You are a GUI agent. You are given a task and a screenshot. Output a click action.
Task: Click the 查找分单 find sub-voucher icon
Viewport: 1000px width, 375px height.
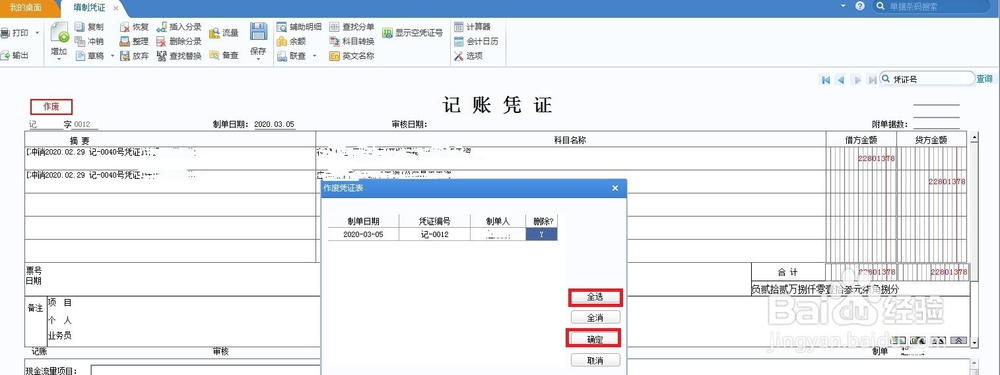coord(334,27)
